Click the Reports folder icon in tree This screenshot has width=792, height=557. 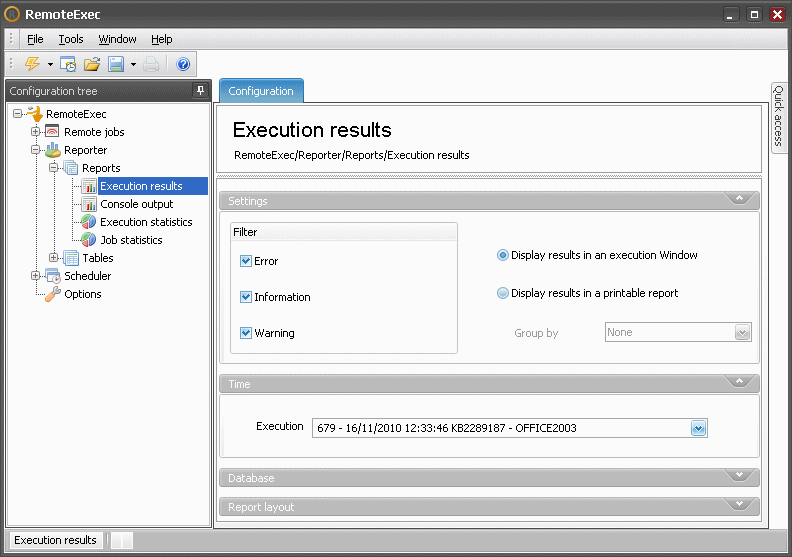71,168
